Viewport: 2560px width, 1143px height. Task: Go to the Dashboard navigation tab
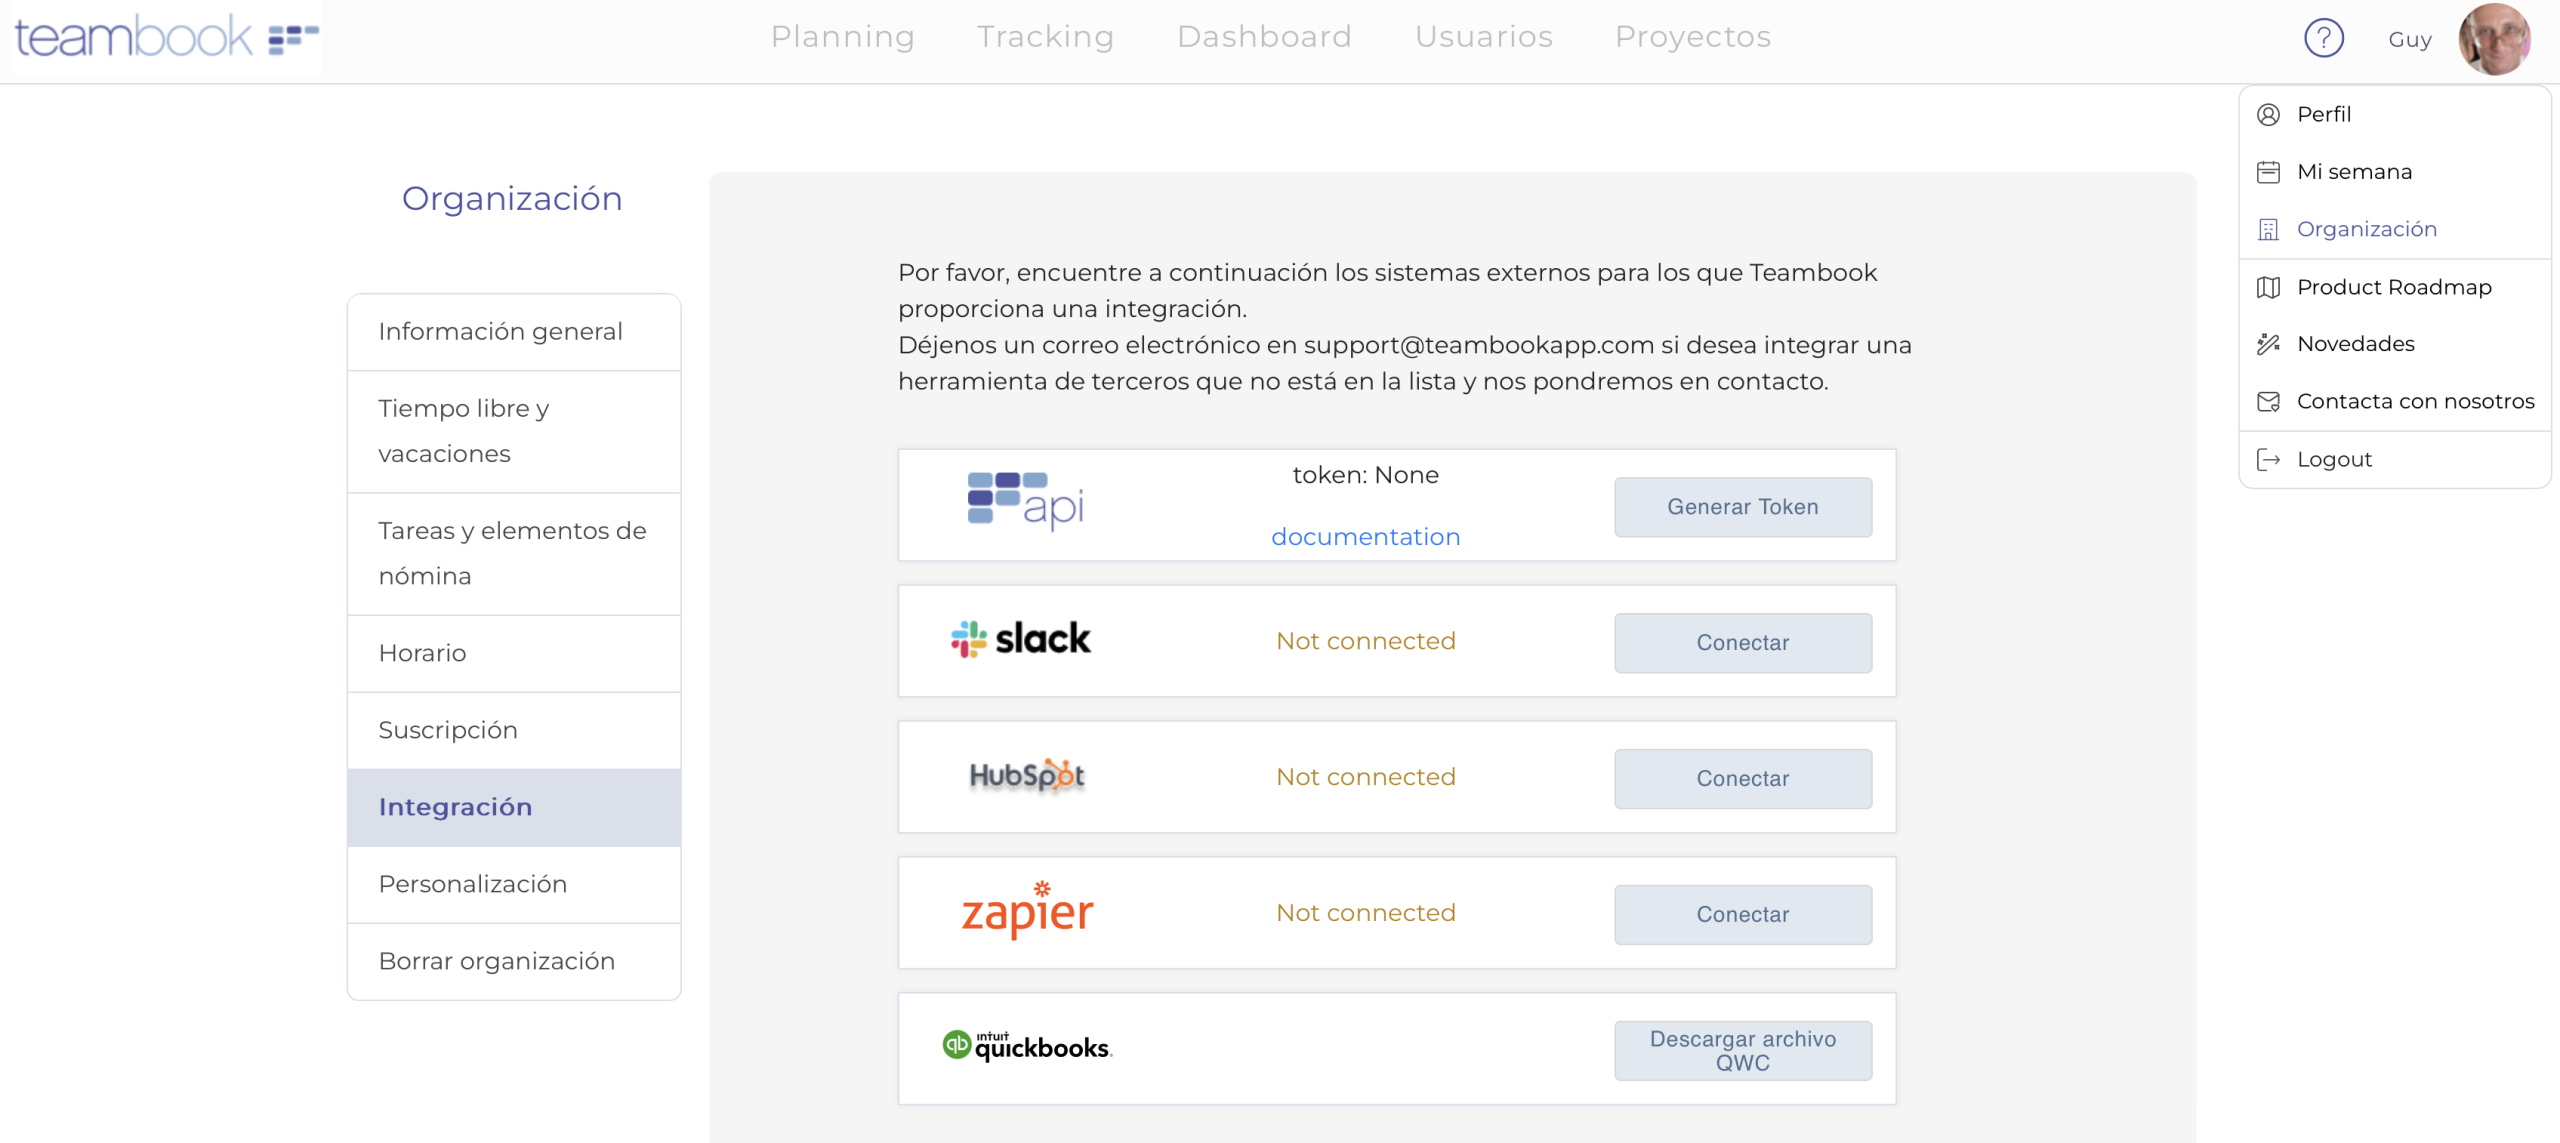click(x=1264, y=37)
